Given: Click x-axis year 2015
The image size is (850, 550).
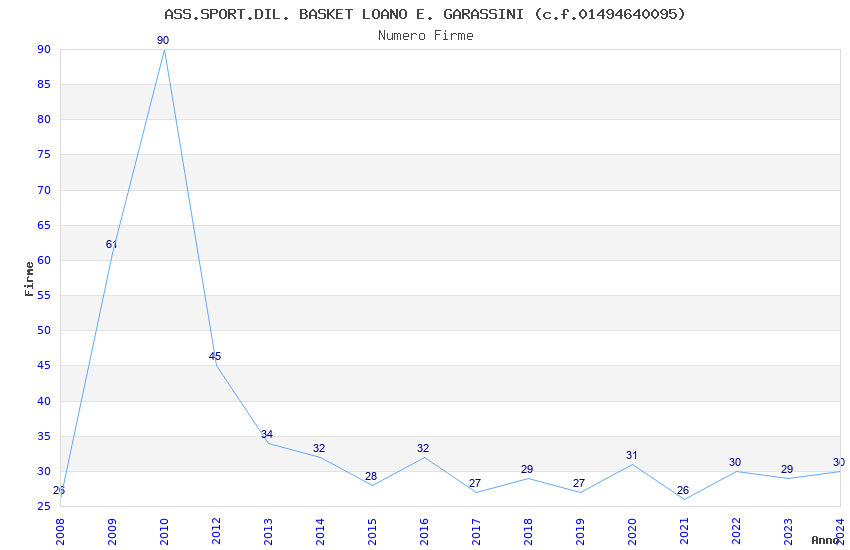Looking at the screenshot, I should coord(372,532).
